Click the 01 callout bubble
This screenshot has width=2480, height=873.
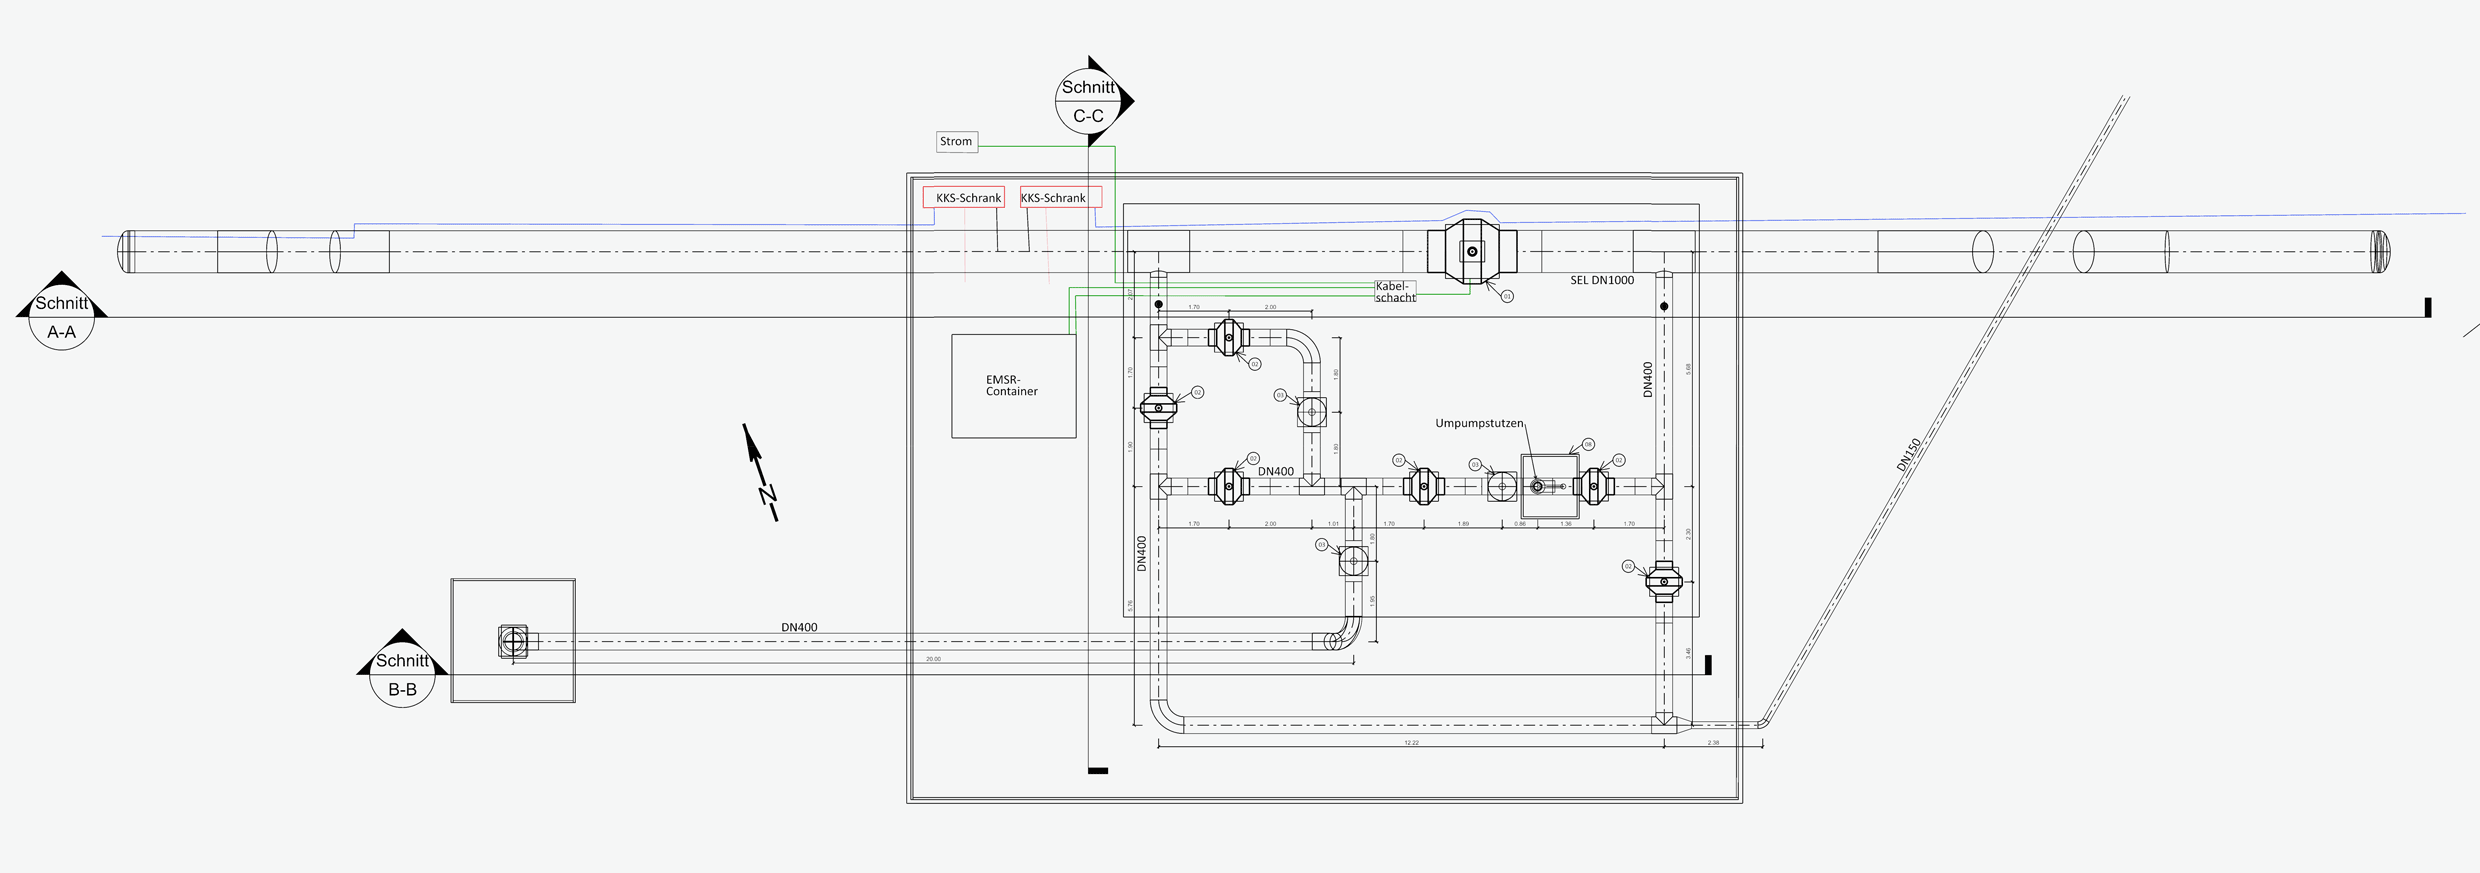(1507, 296)
